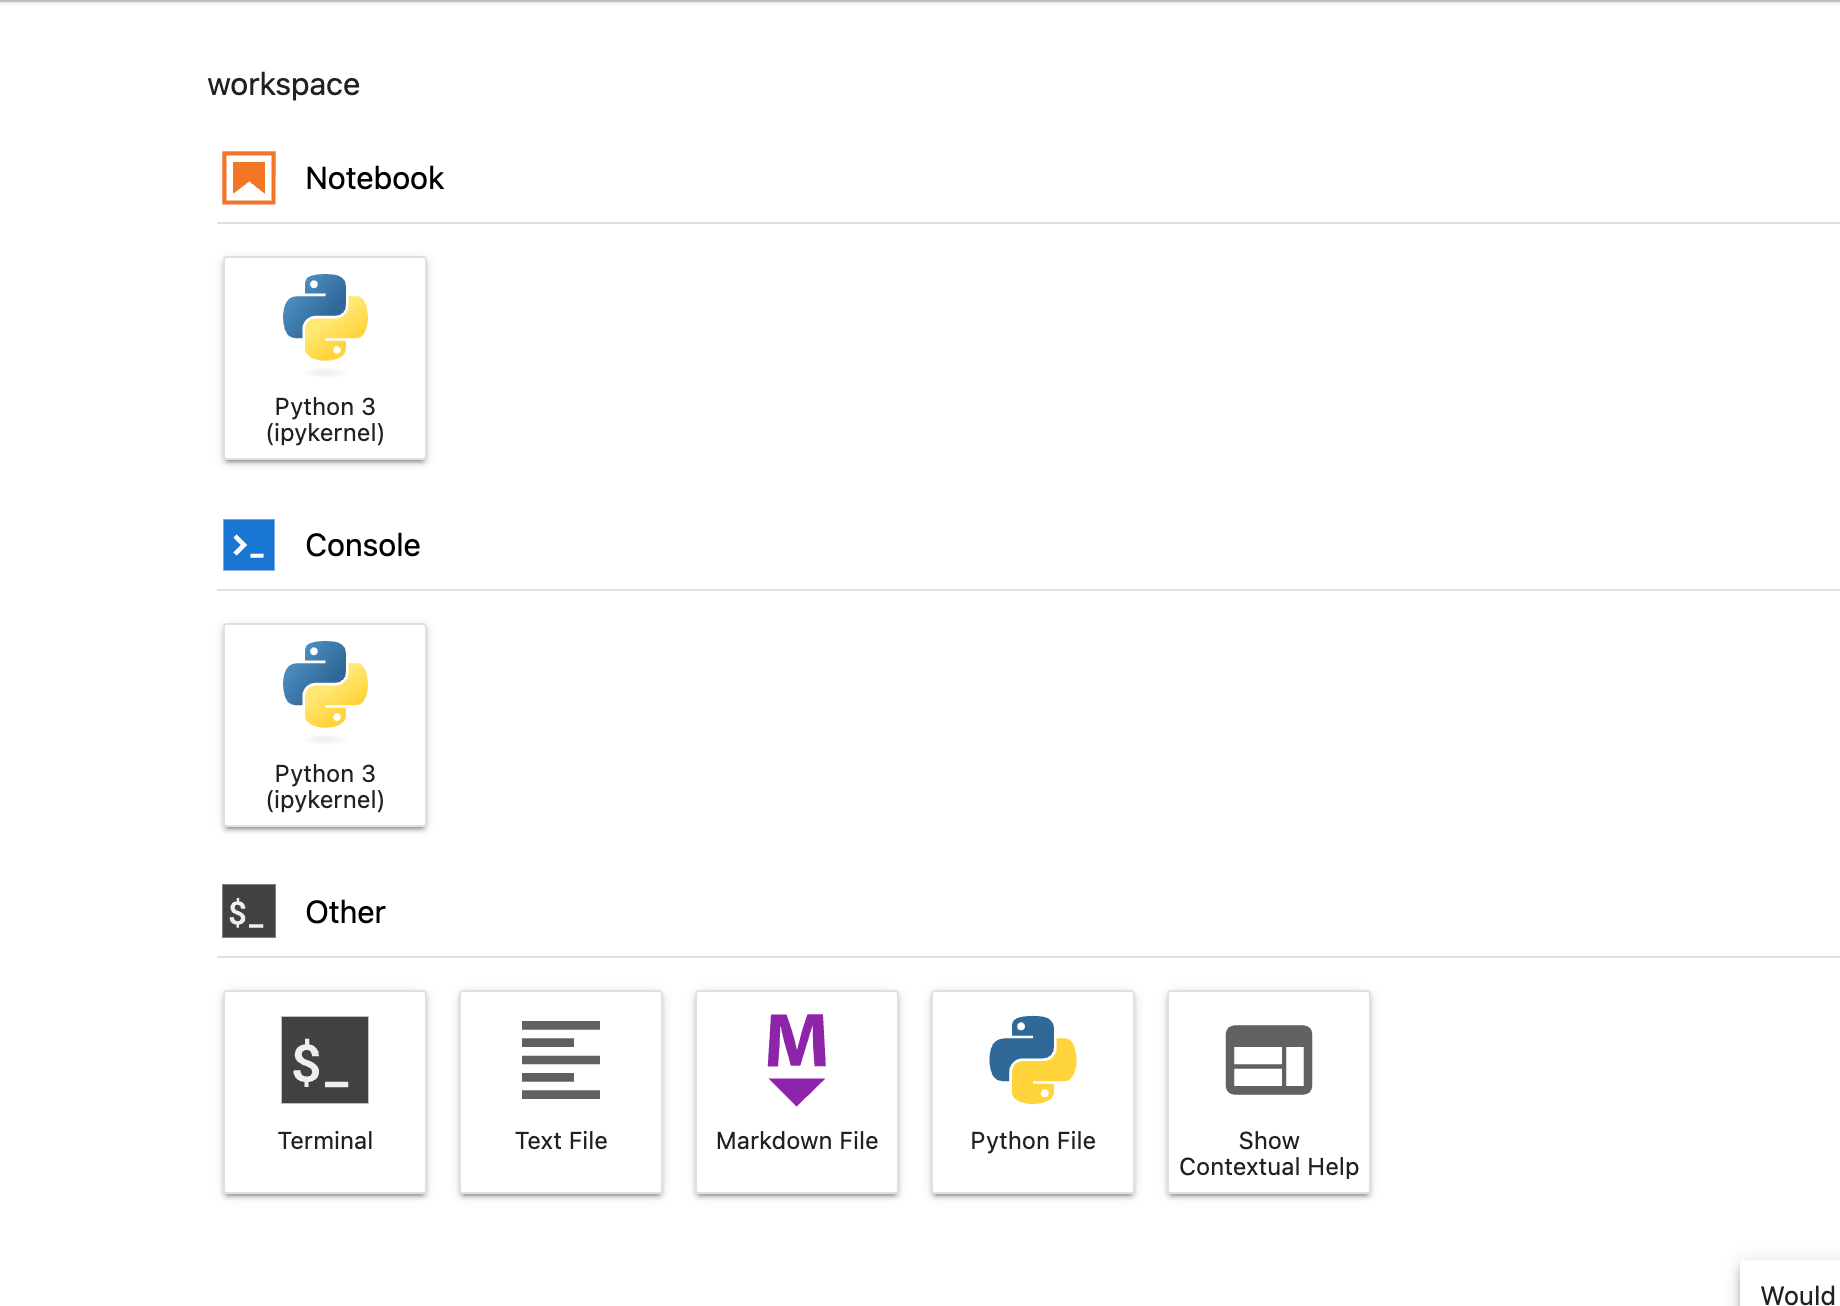Click the Console section heading
Screen dimensions: 1840x1306
coord(363,545)
